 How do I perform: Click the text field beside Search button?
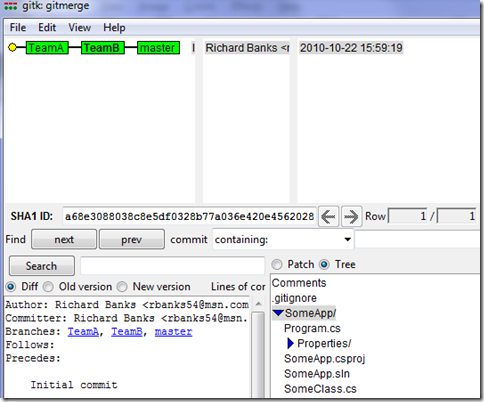[173, 266]
